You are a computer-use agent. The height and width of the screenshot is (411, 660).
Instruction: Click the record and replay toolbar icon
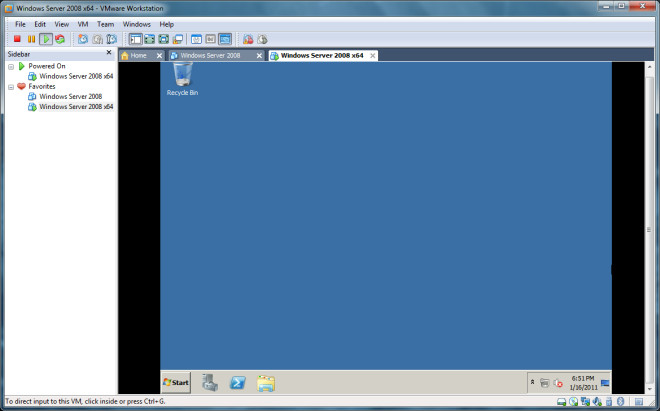(x=248, y=39)
